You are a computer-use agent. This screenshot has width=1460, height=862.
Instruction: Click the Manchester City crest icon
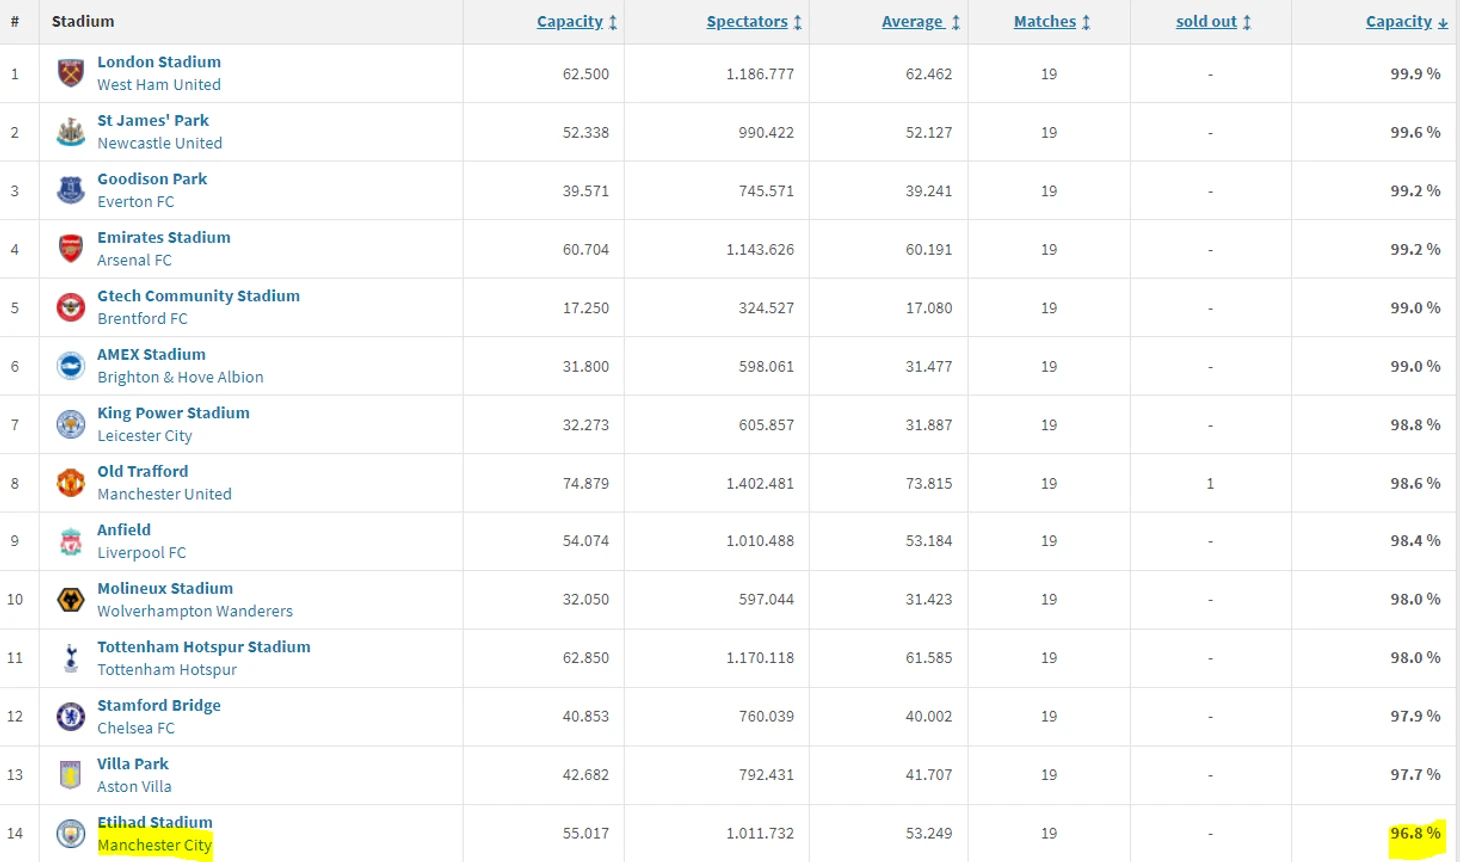(x=70, y=834)
